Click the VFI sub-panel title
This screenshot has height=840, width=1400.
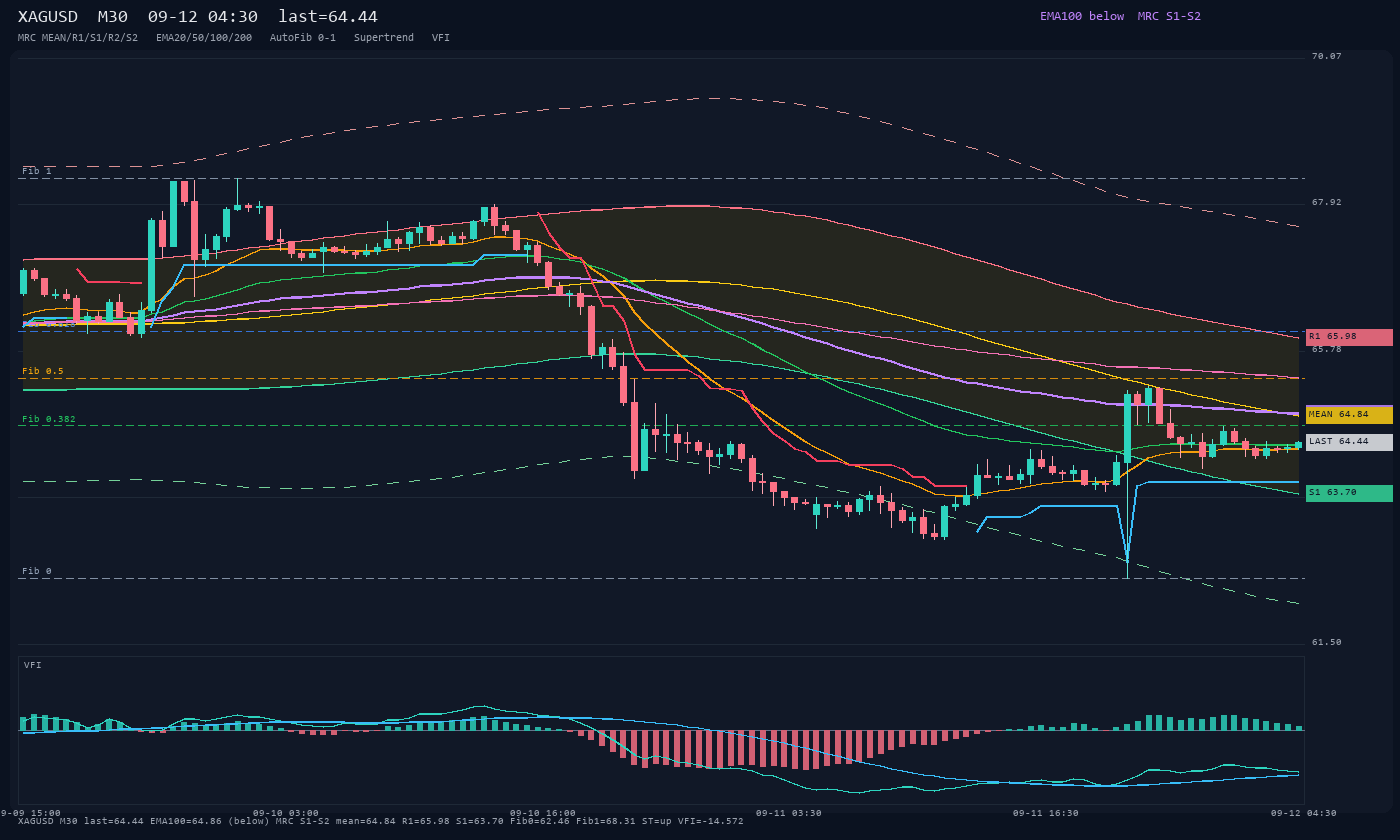click(x=33, y=665)
